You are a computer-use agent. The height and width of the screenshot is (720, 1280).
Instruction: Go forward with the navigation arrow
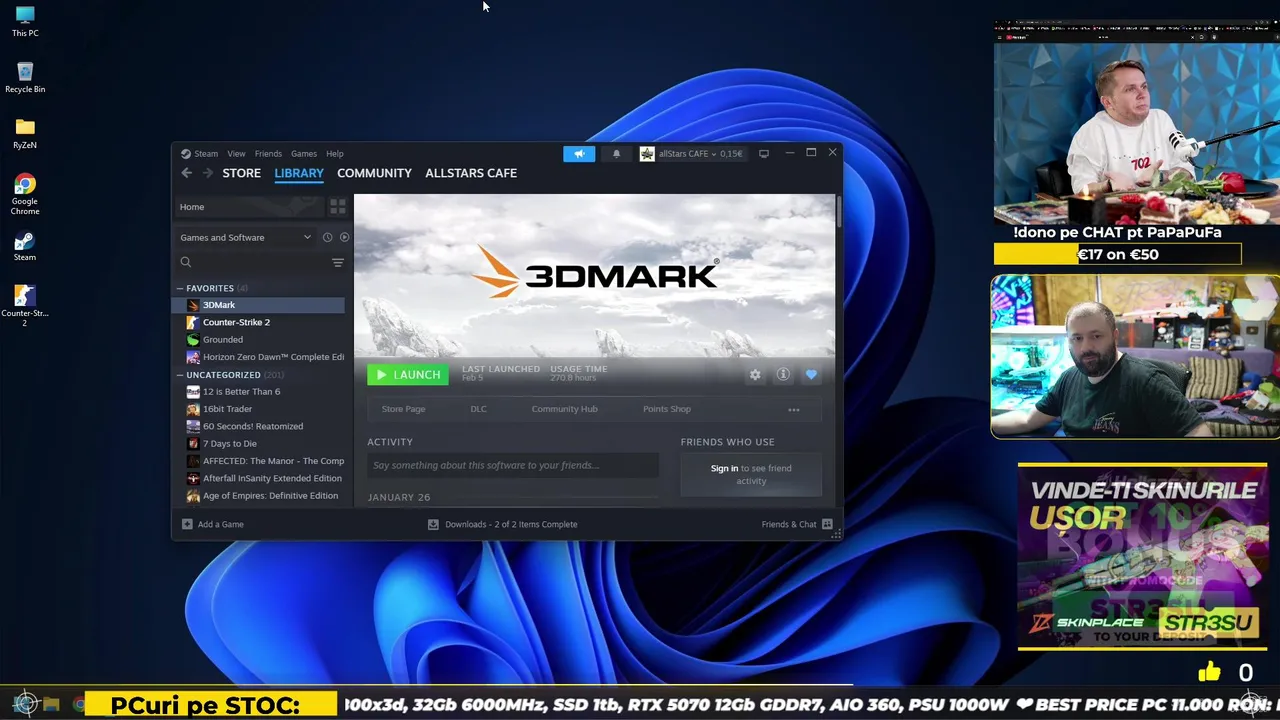[208, 173]
